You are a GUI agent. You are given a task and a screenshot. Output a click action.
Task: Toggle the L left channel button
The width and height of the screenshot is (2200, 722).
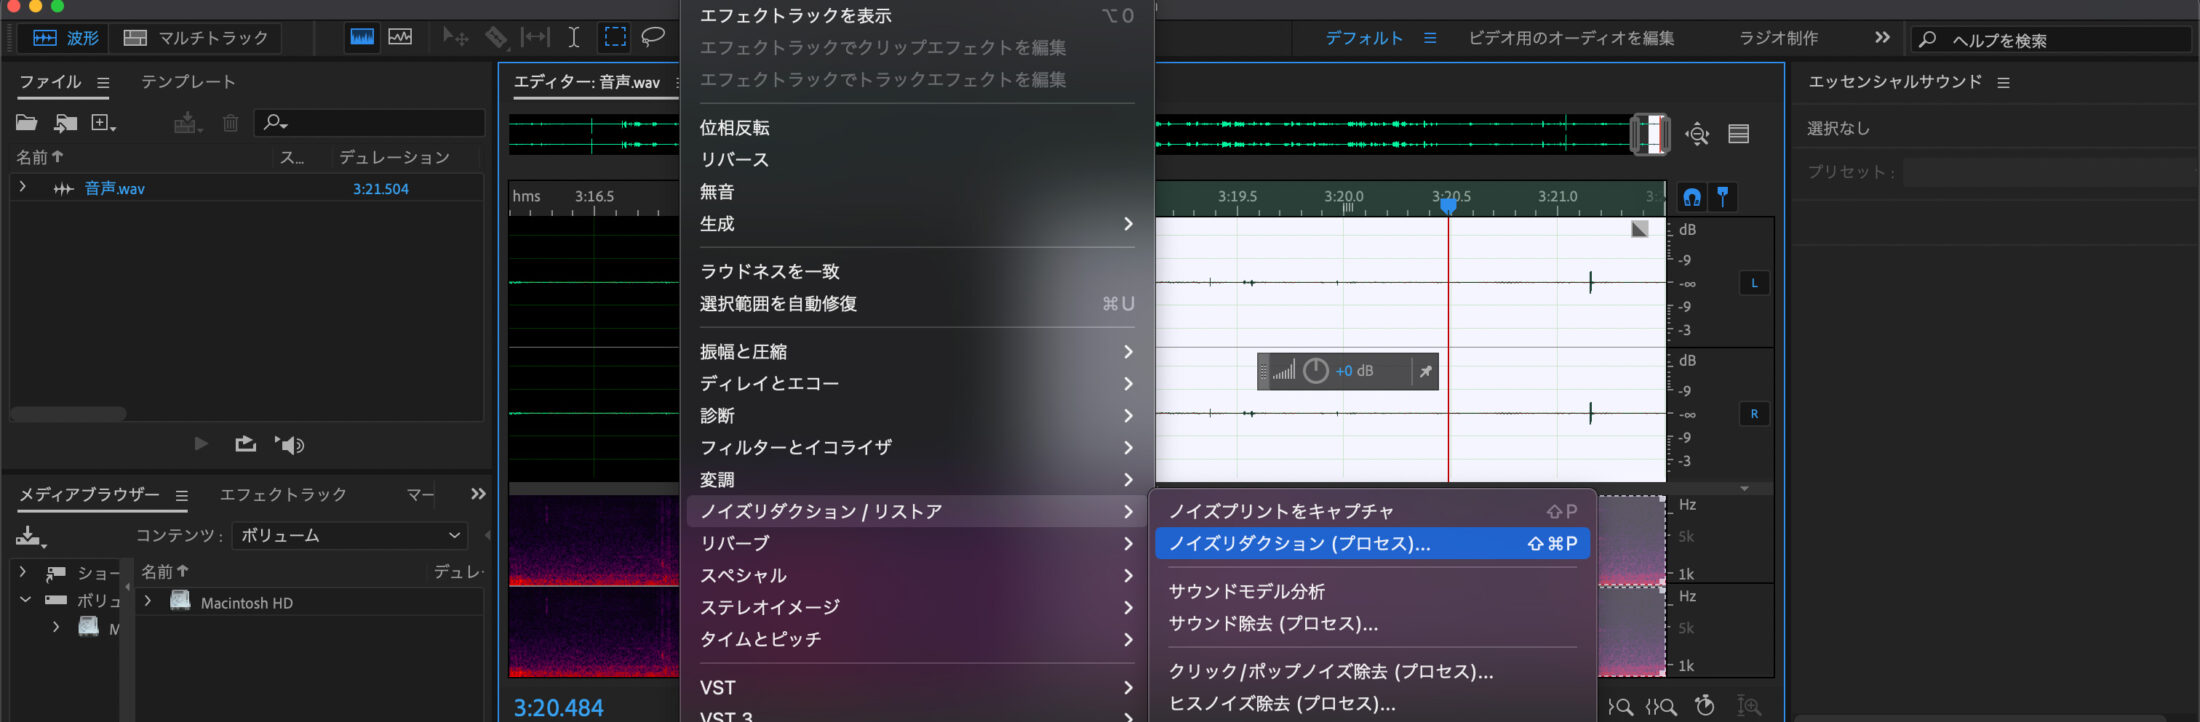(x=1754, y=283)
